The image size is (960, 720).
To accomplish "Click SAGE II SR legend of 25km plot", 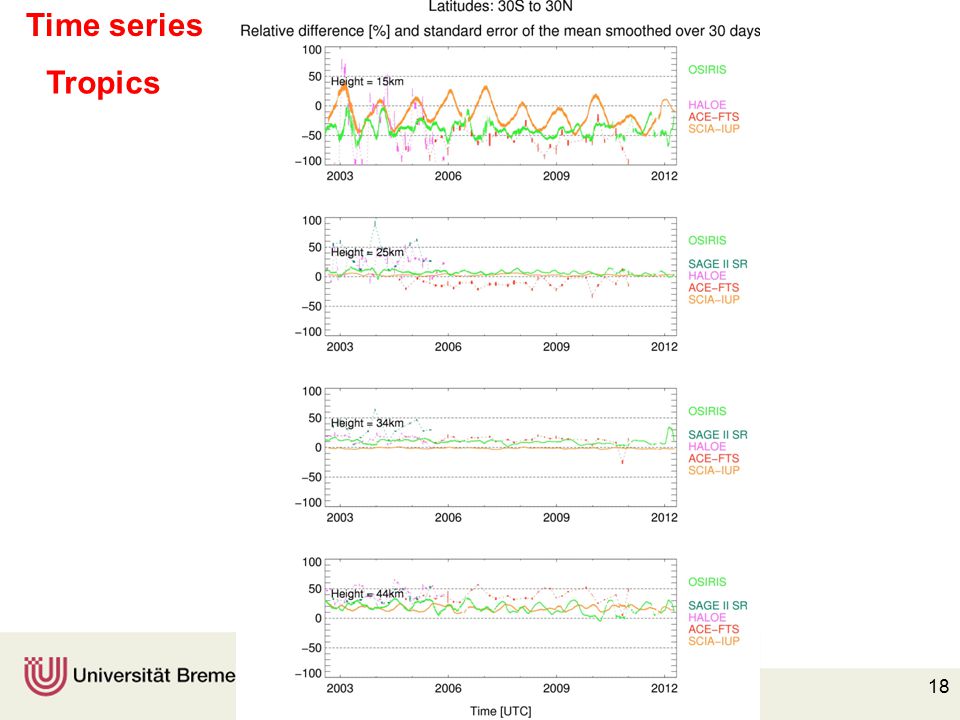I will click(718, 264).
